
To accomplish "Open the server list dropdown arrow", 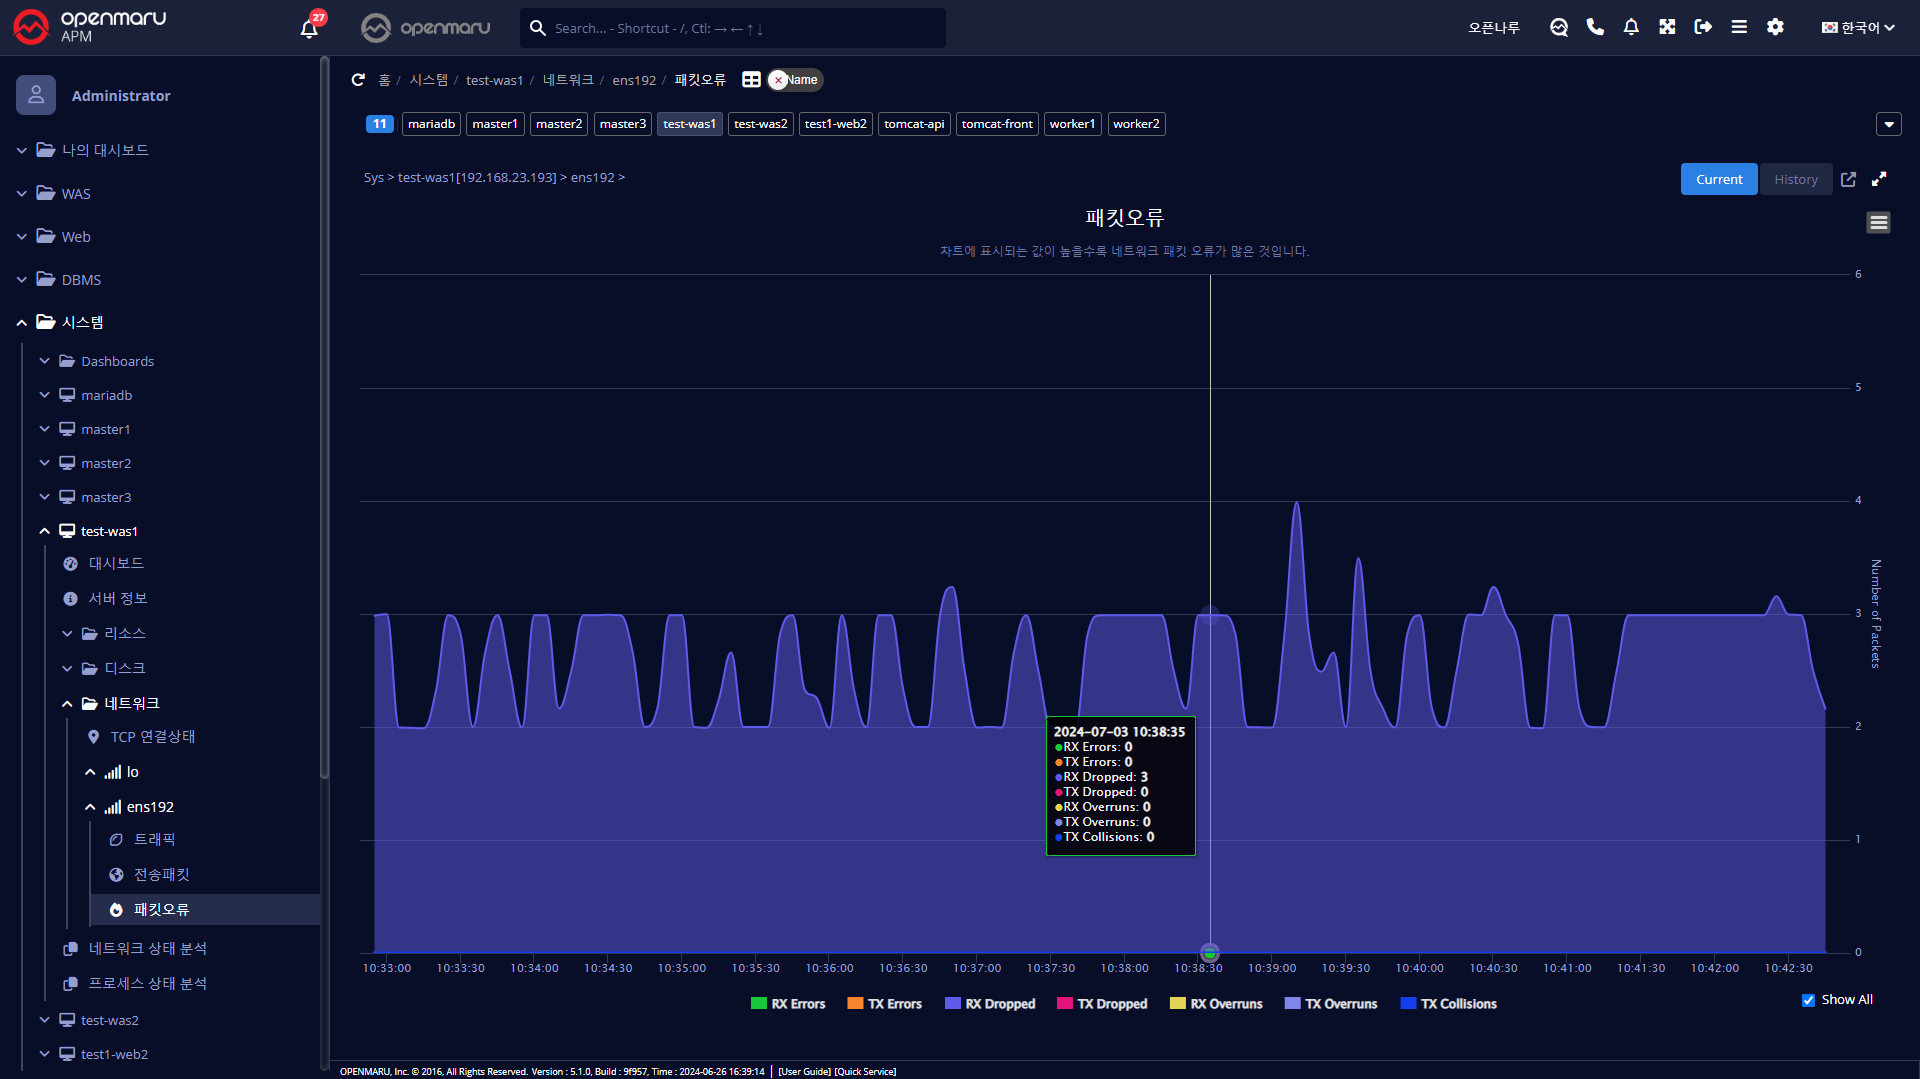I will [x=1888, y=124].
